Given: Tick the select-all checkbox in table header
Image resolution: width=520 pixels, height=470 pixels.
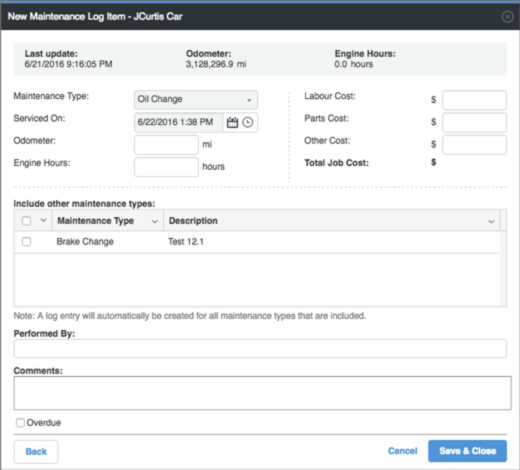Looking at the screenshot, I should pos(26,221).
